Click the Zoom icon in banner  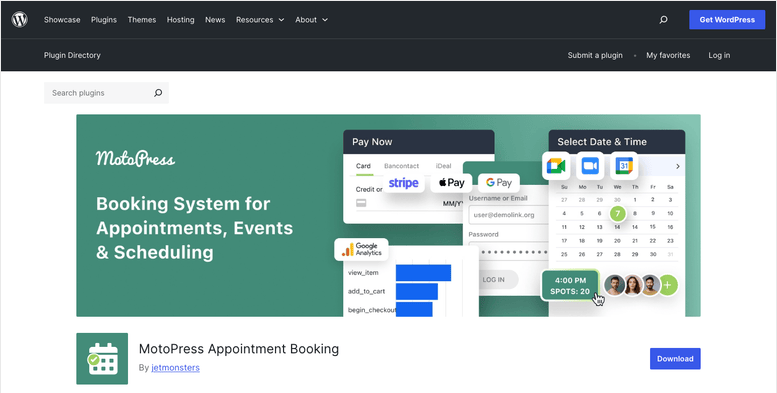click(x=590, y=166)
